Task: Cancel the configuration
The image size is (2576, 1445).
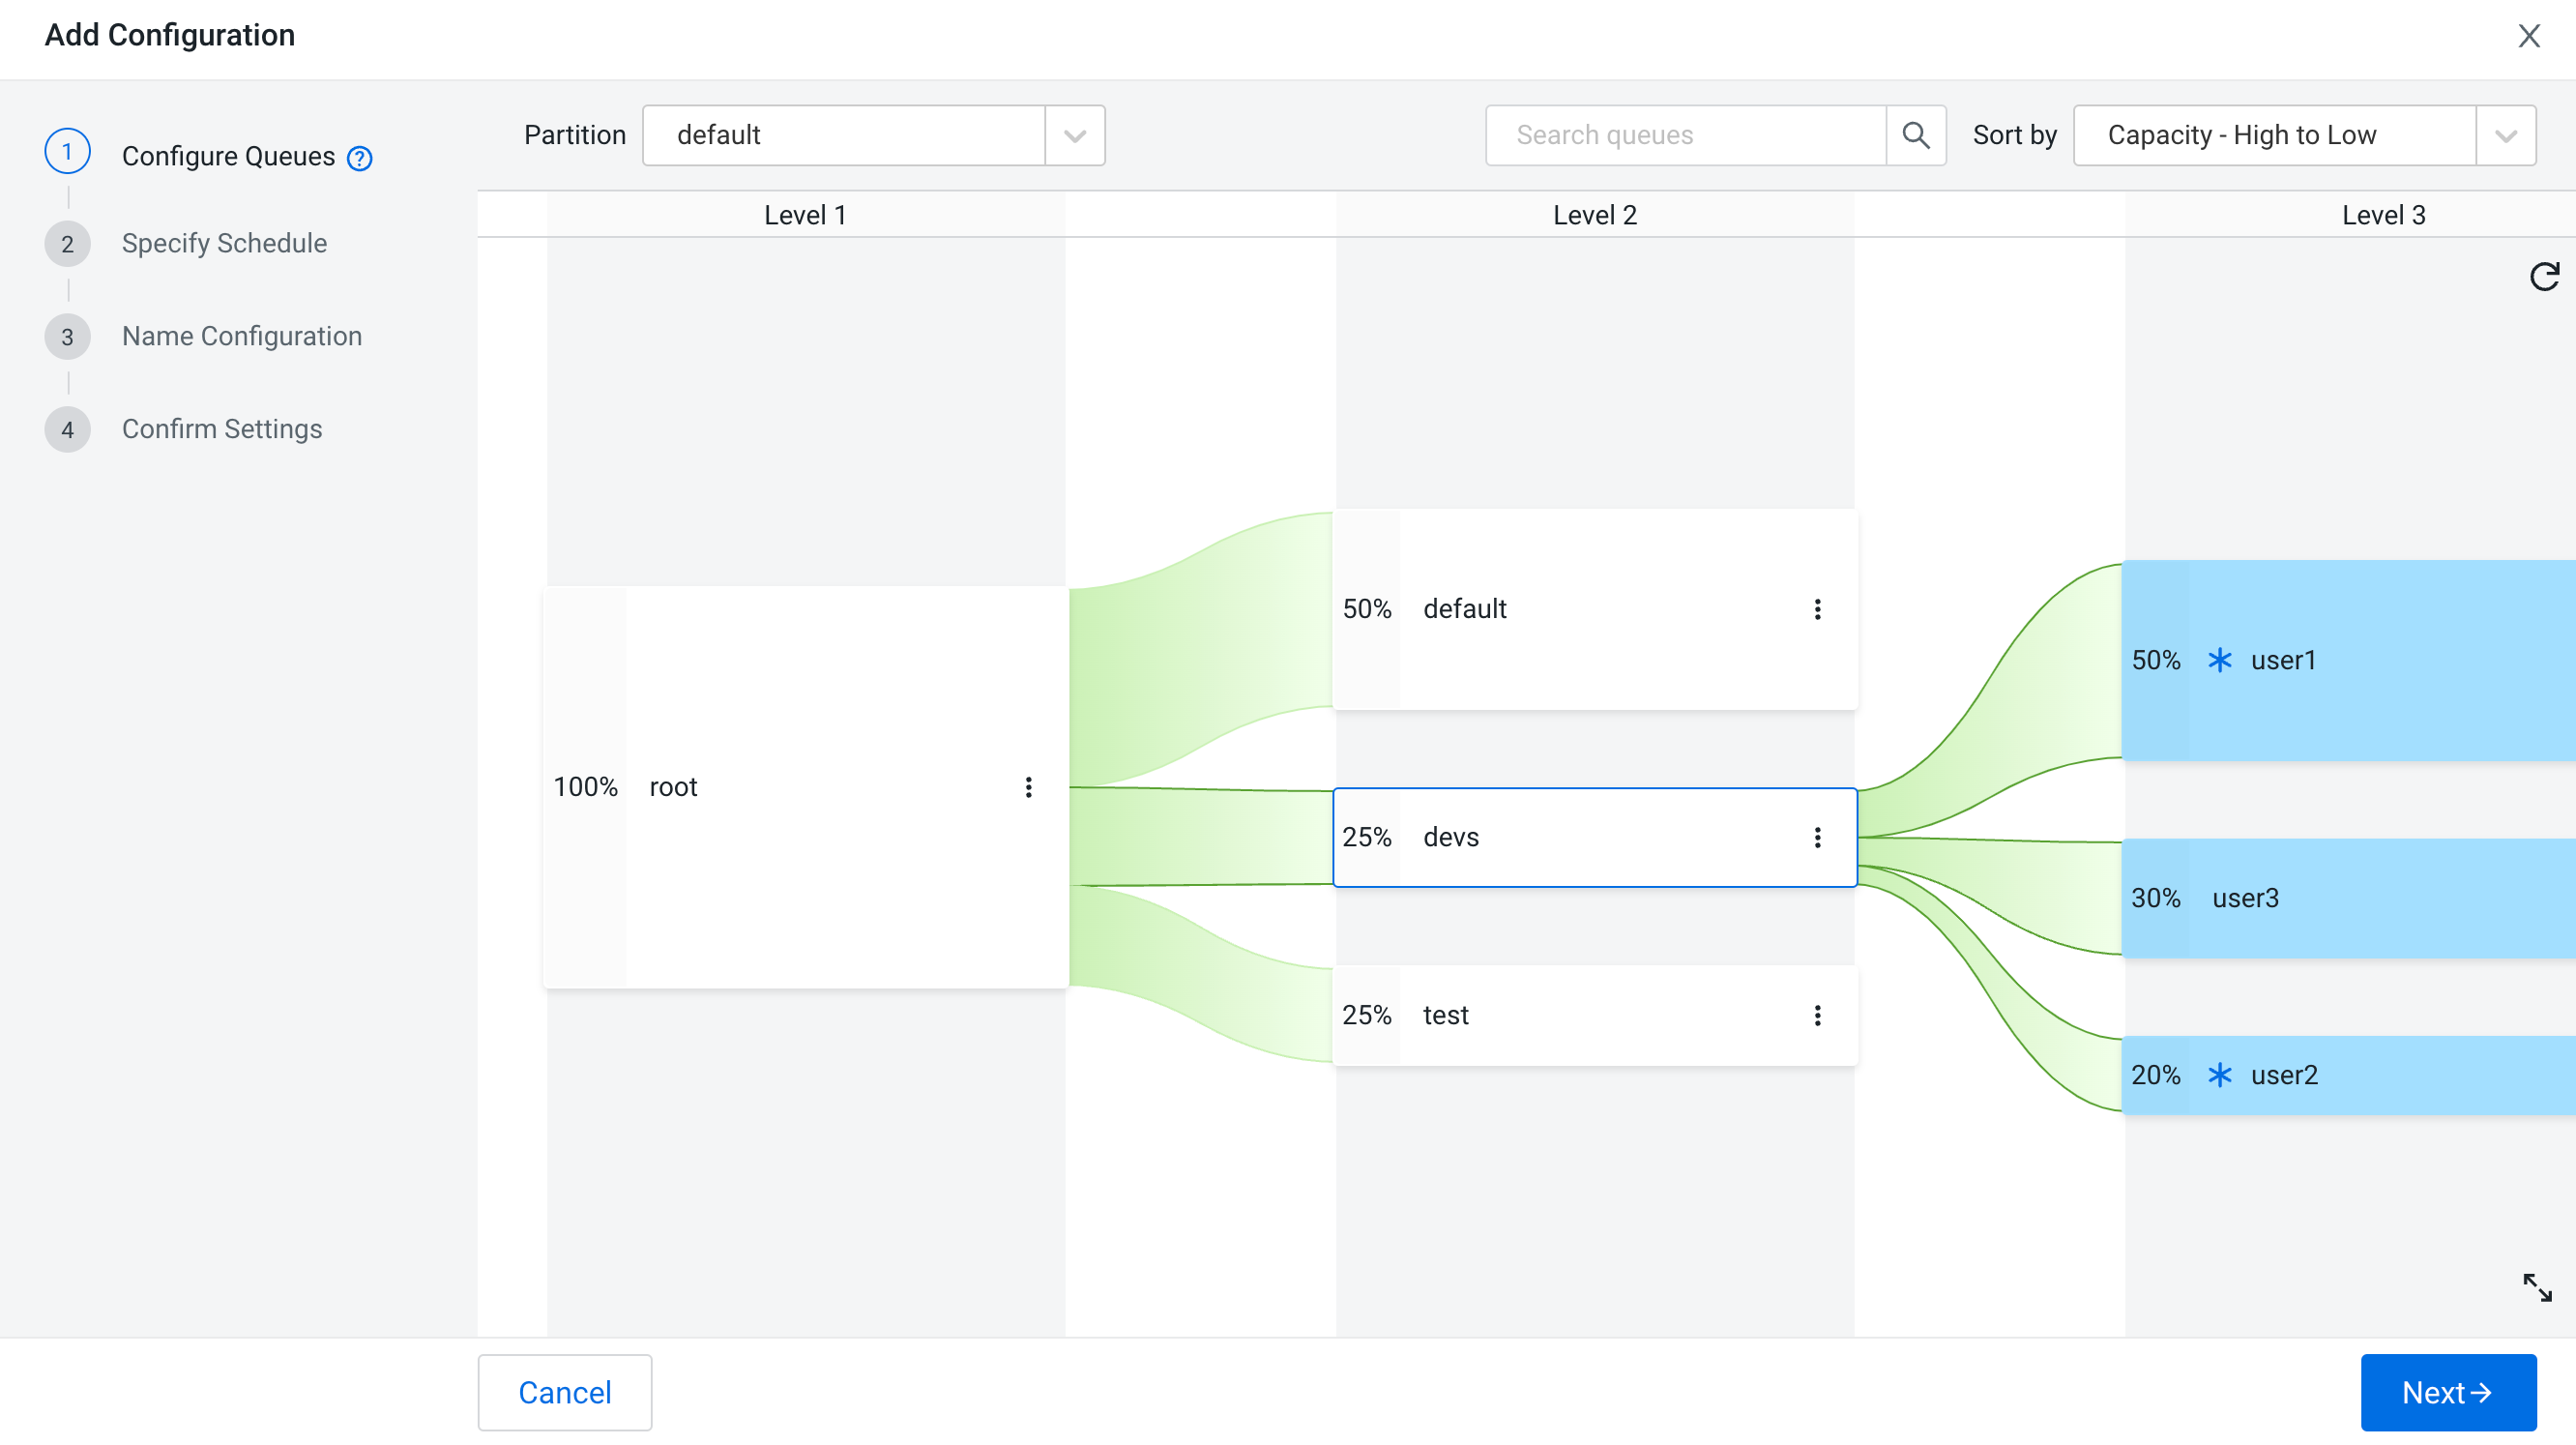Action: click(564, 1391)
